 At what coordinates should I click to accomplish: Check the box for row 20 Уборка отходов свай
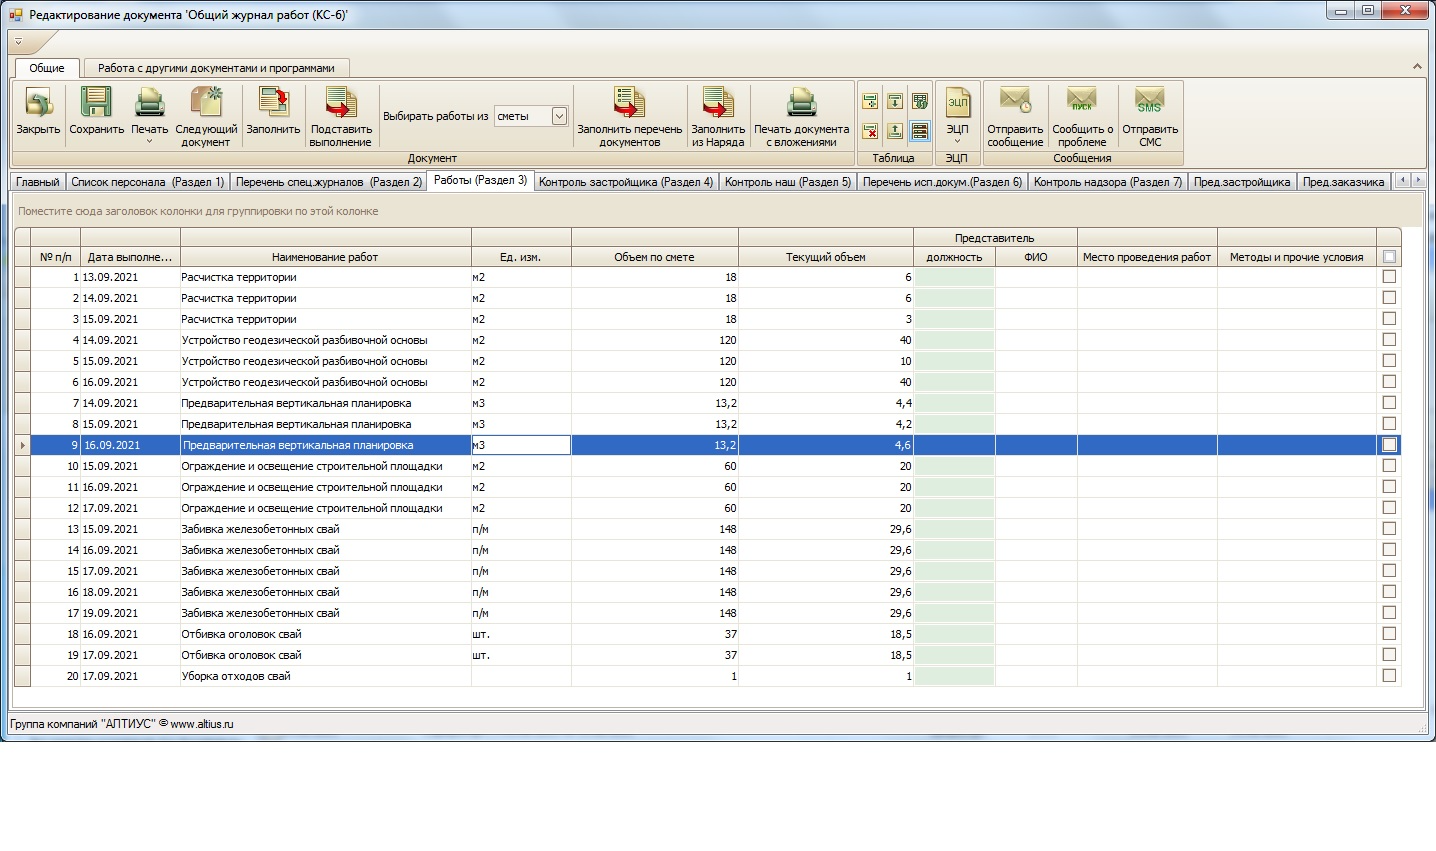[x=1389, y=676]
